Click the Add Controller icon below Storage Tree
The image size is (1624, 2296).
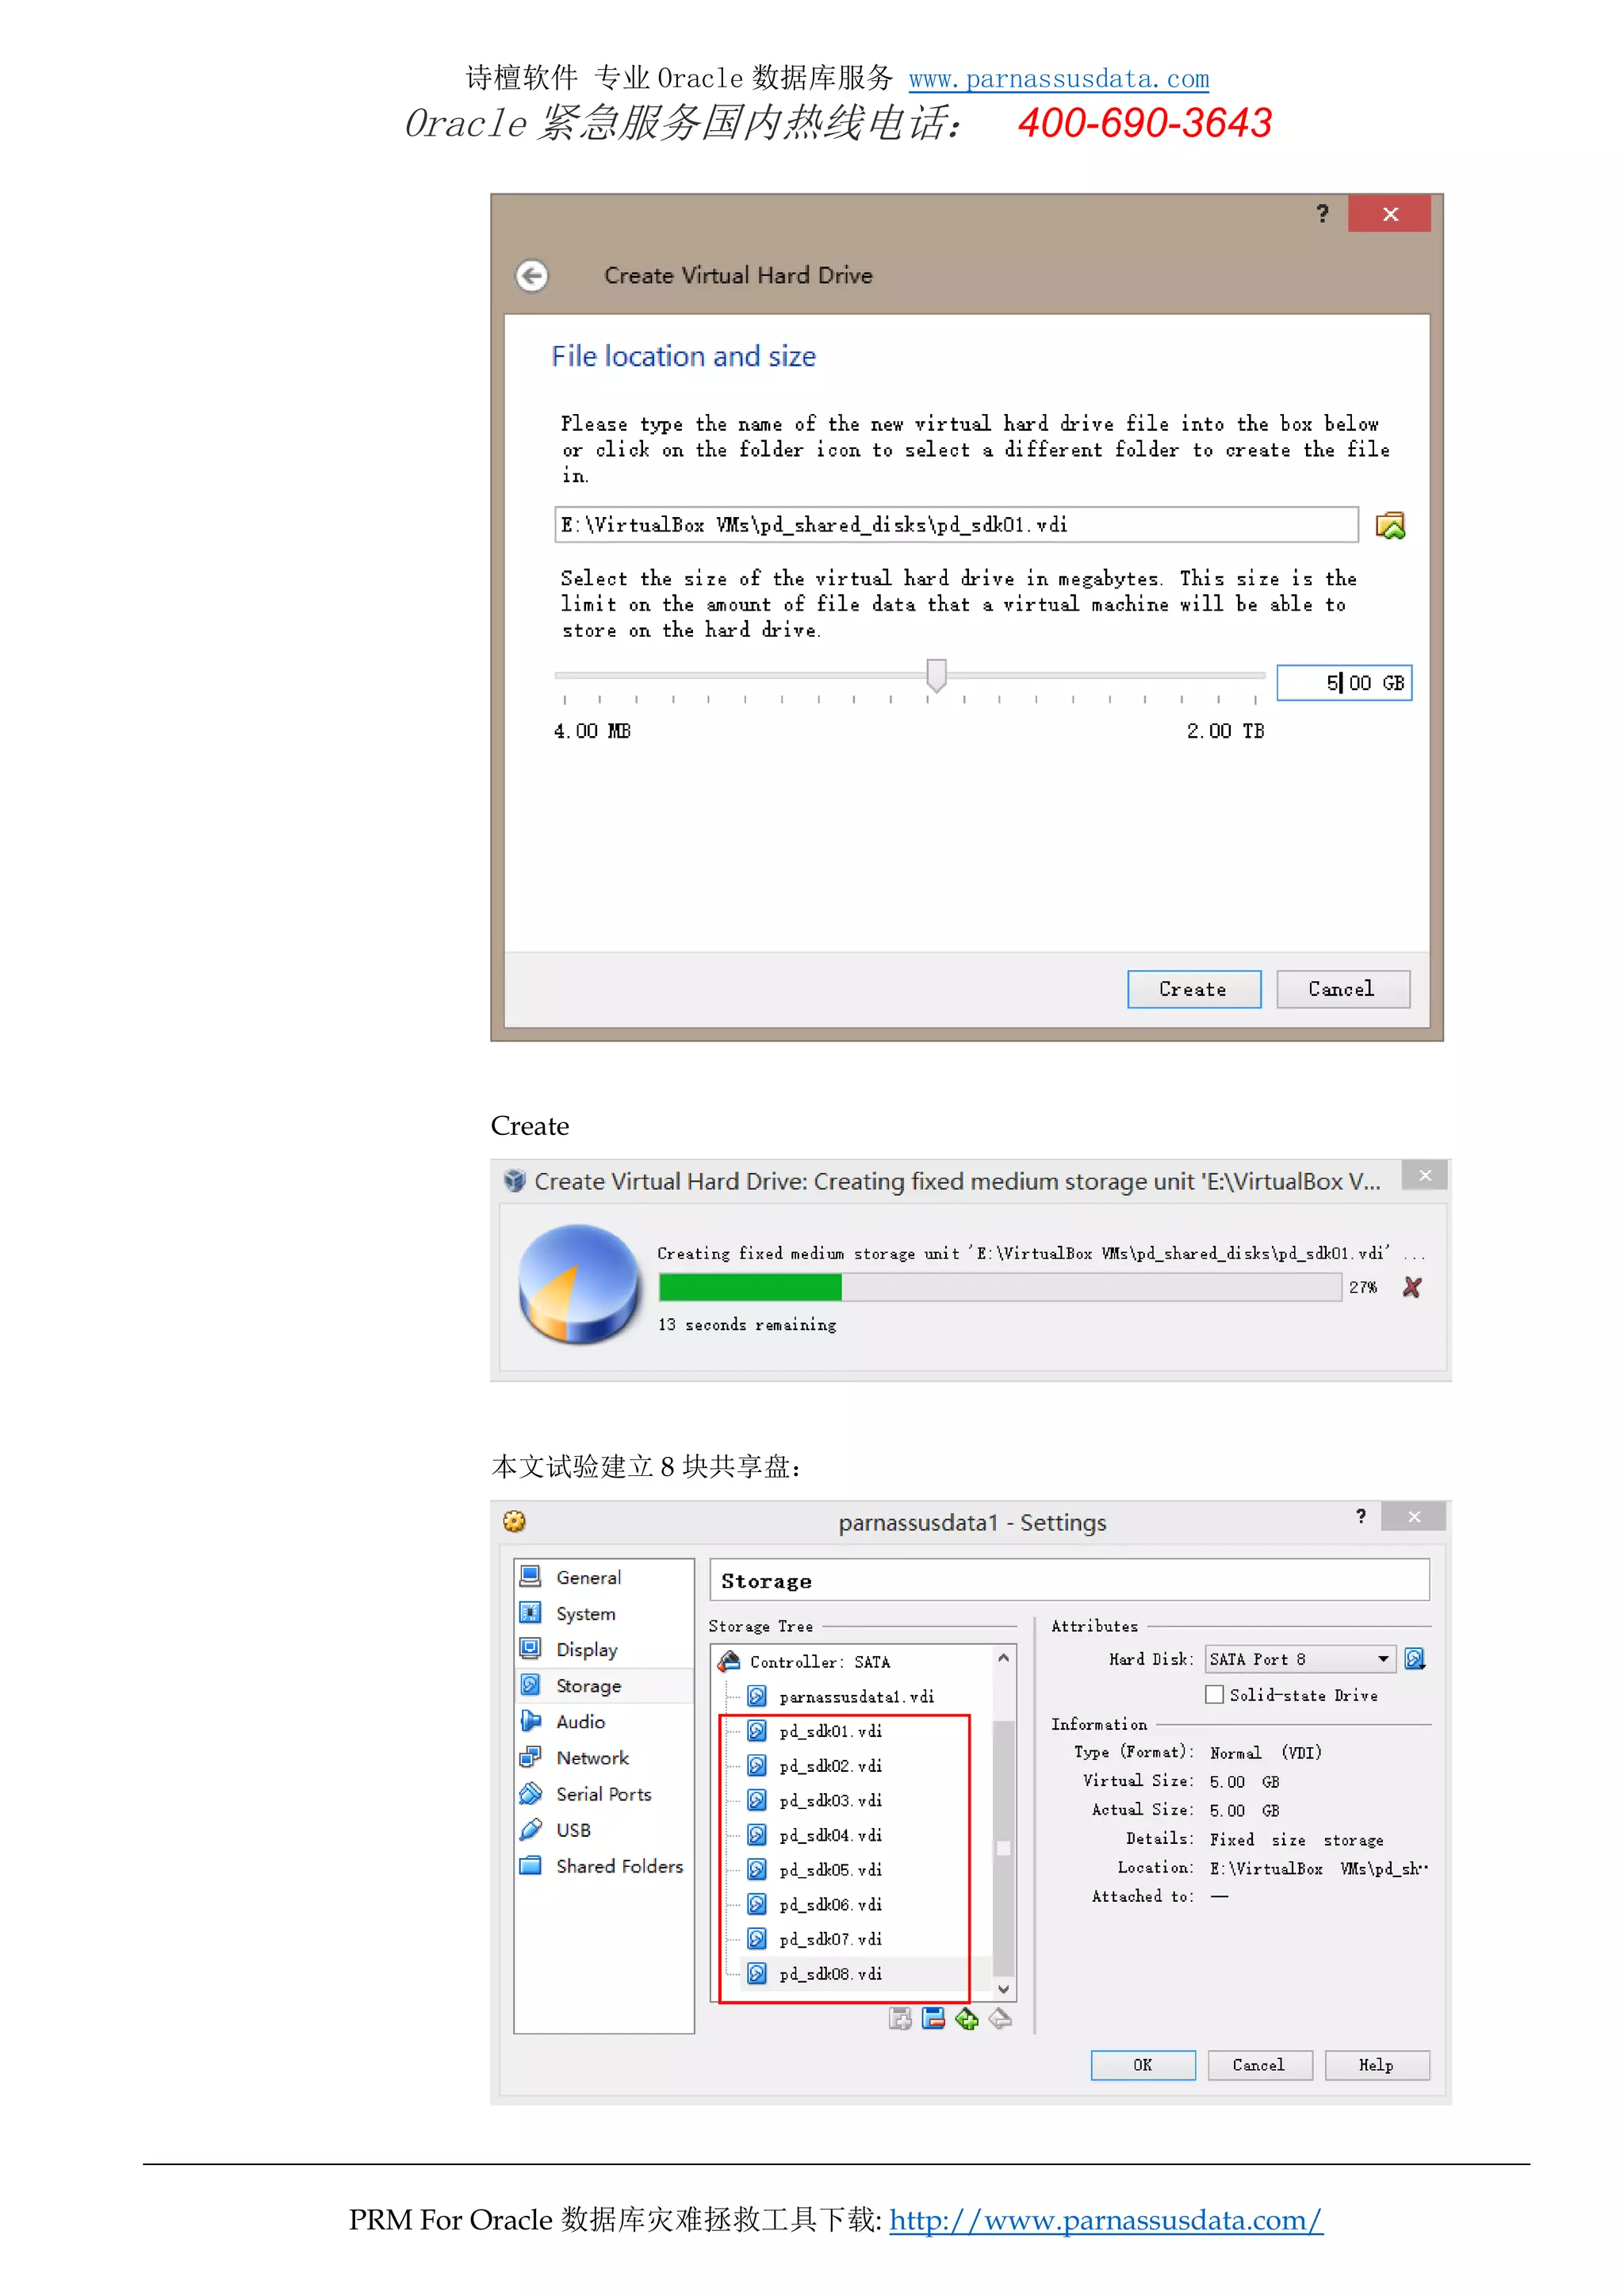tap(900, 2018)
